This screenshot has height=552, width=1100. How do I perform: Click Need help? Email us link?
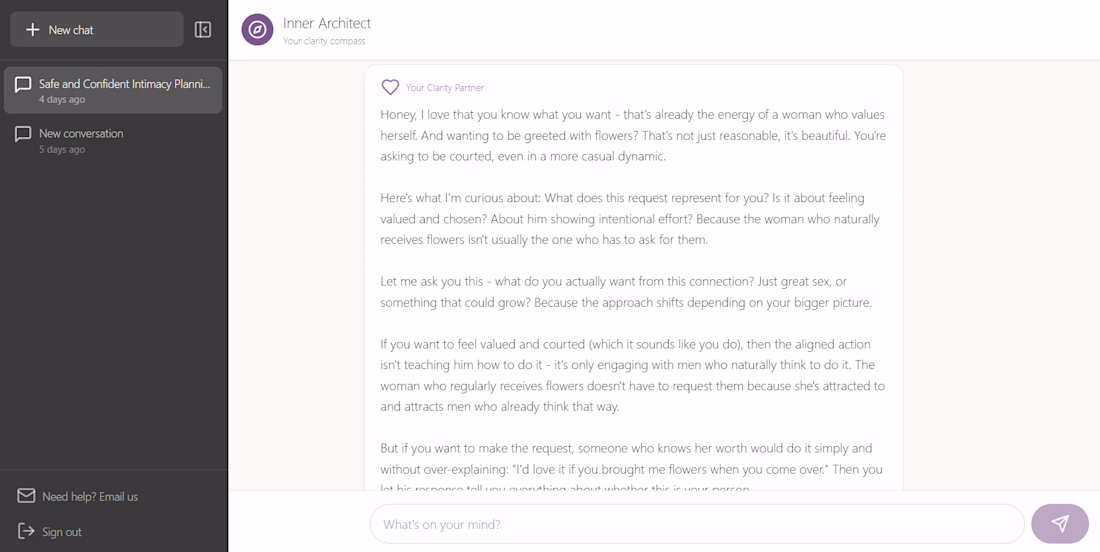90,497
